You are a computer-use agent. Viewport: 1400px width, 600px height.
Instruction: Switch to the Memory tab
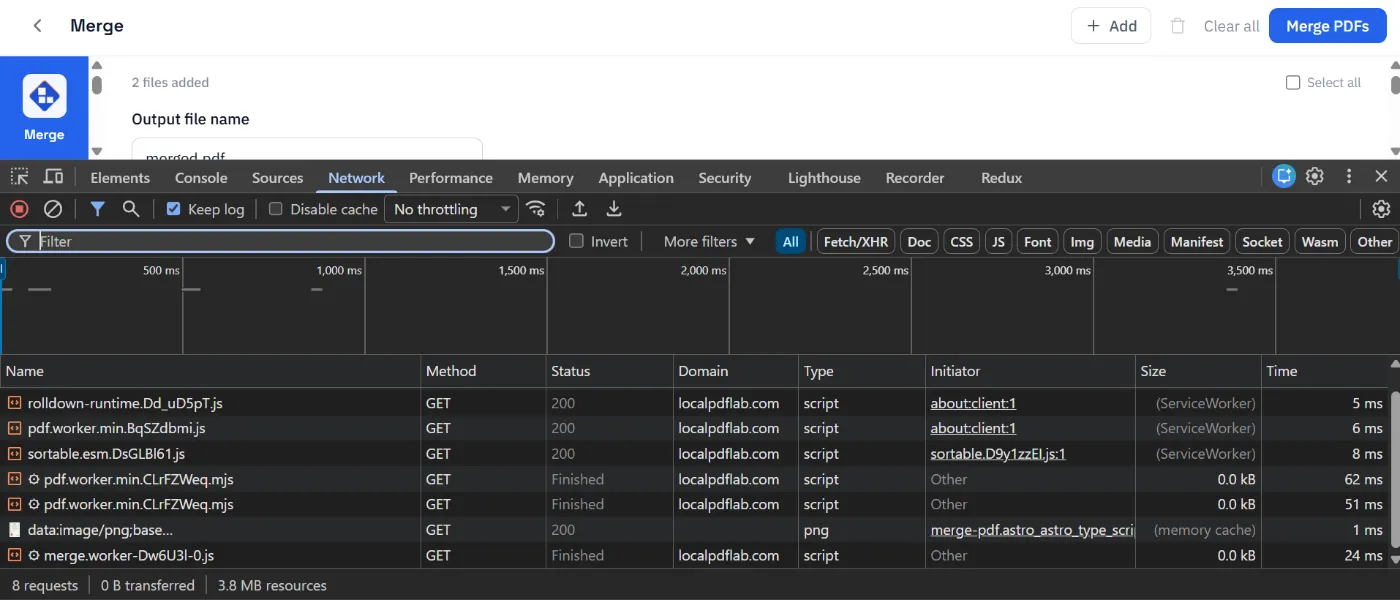click(545, 177)
